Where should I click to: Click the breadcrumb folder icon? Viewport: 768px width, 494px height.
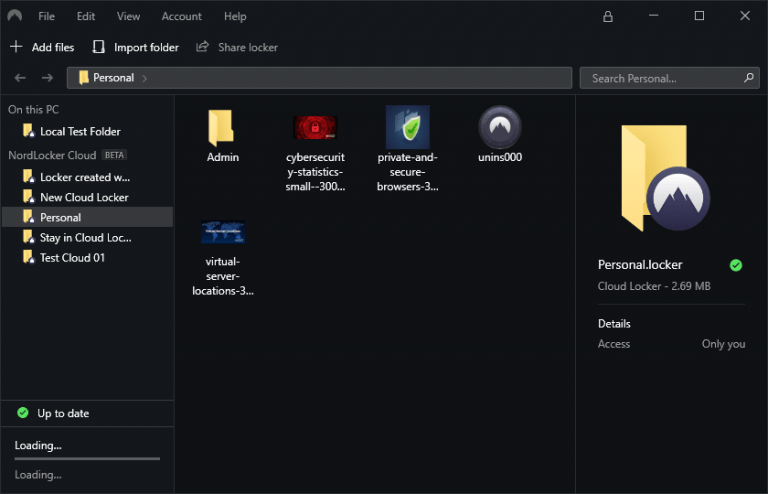[x=84, y=77]
